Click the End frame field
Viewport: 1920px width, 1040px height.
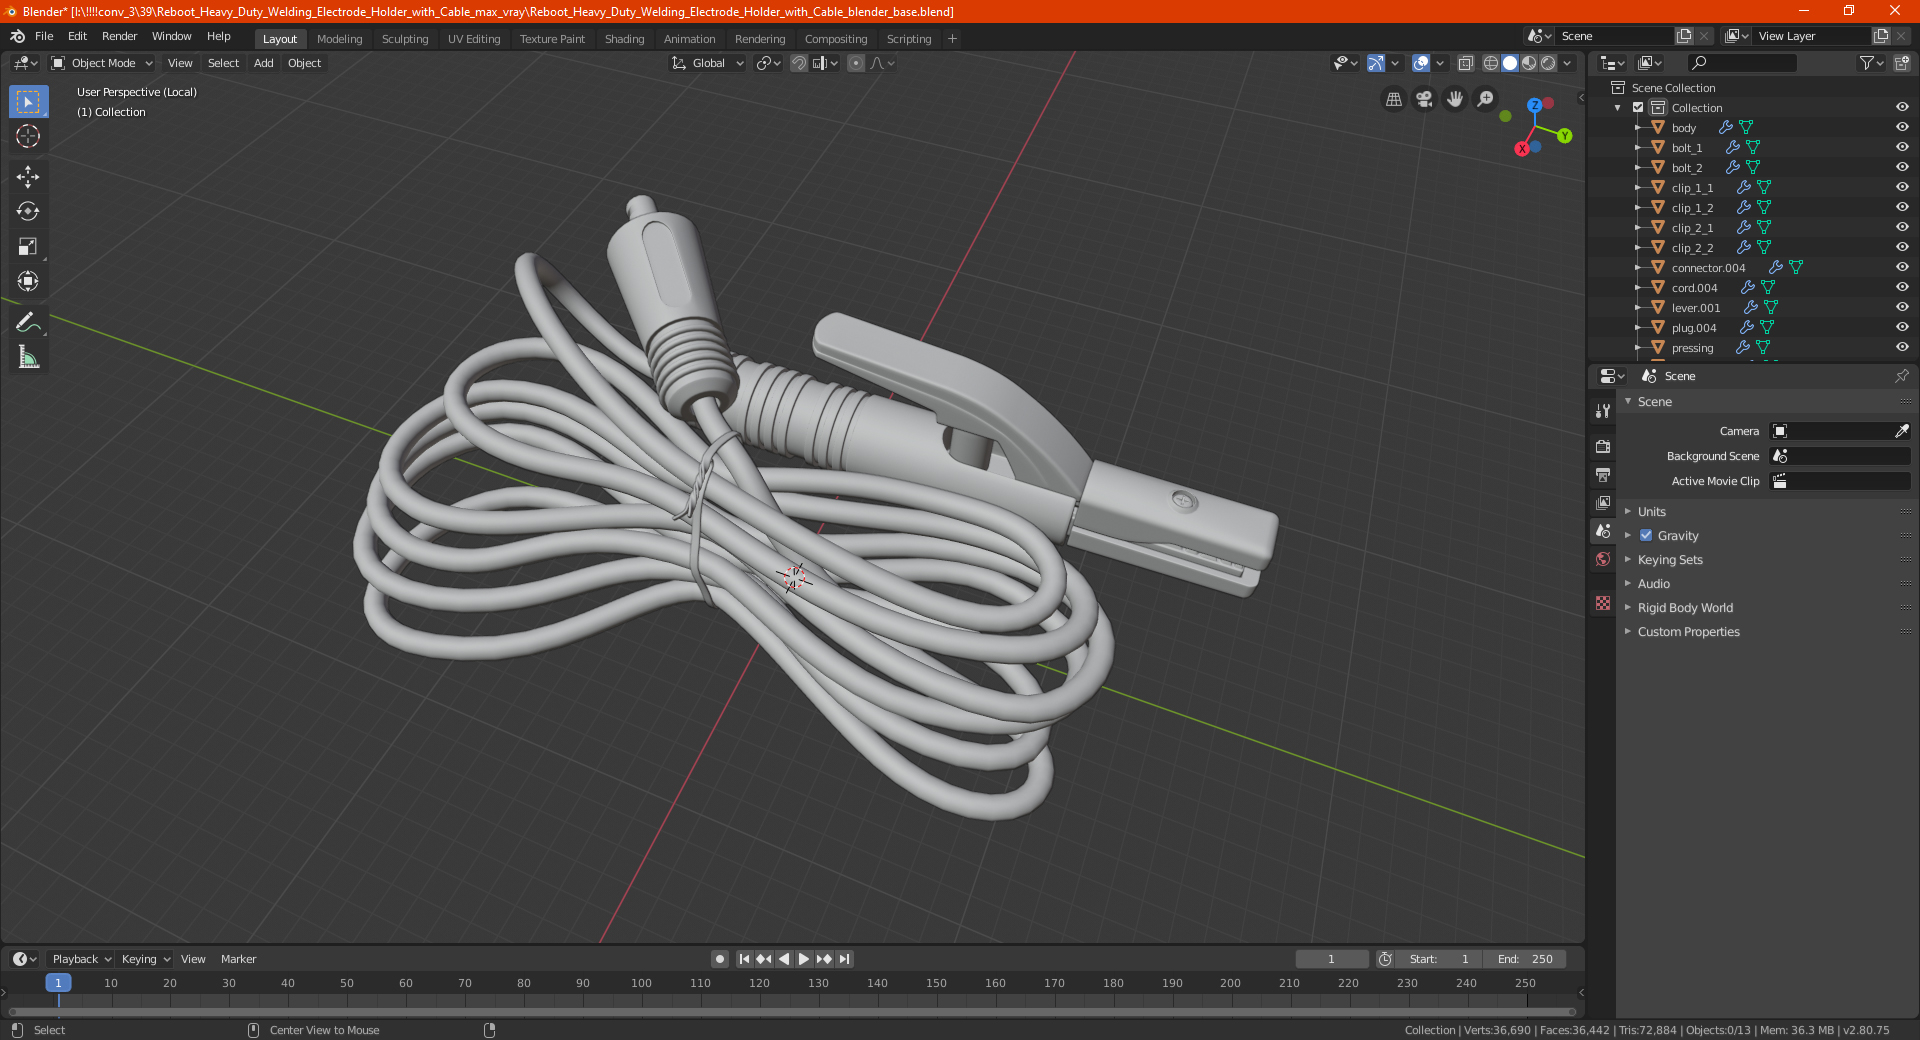(x=1525, y=959)
